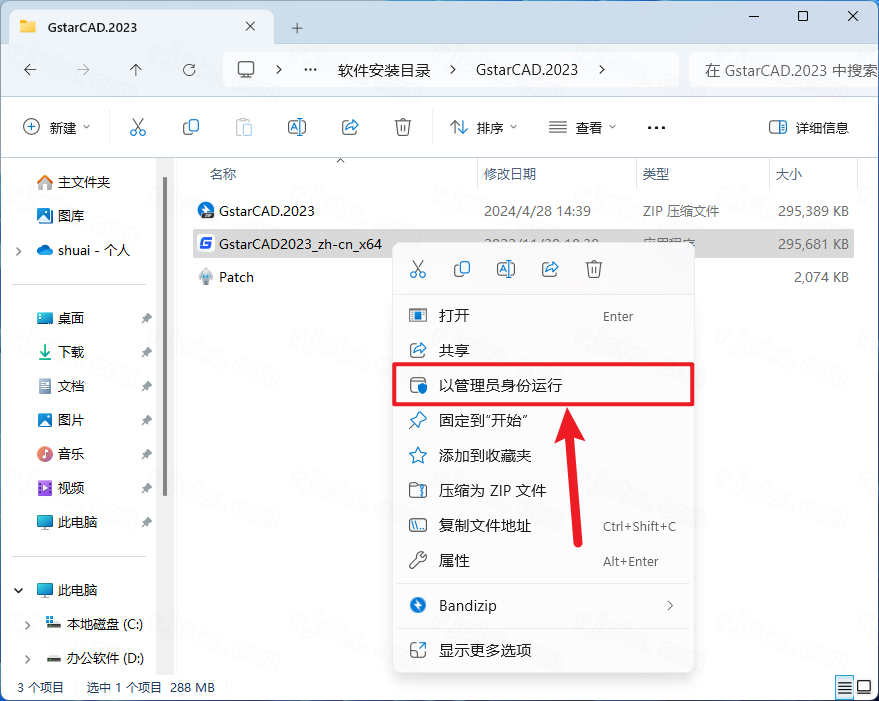Click the share icon in the toolbar
Image resolution: width=879 pixels, height=701 pixels.
coord(350,127)
